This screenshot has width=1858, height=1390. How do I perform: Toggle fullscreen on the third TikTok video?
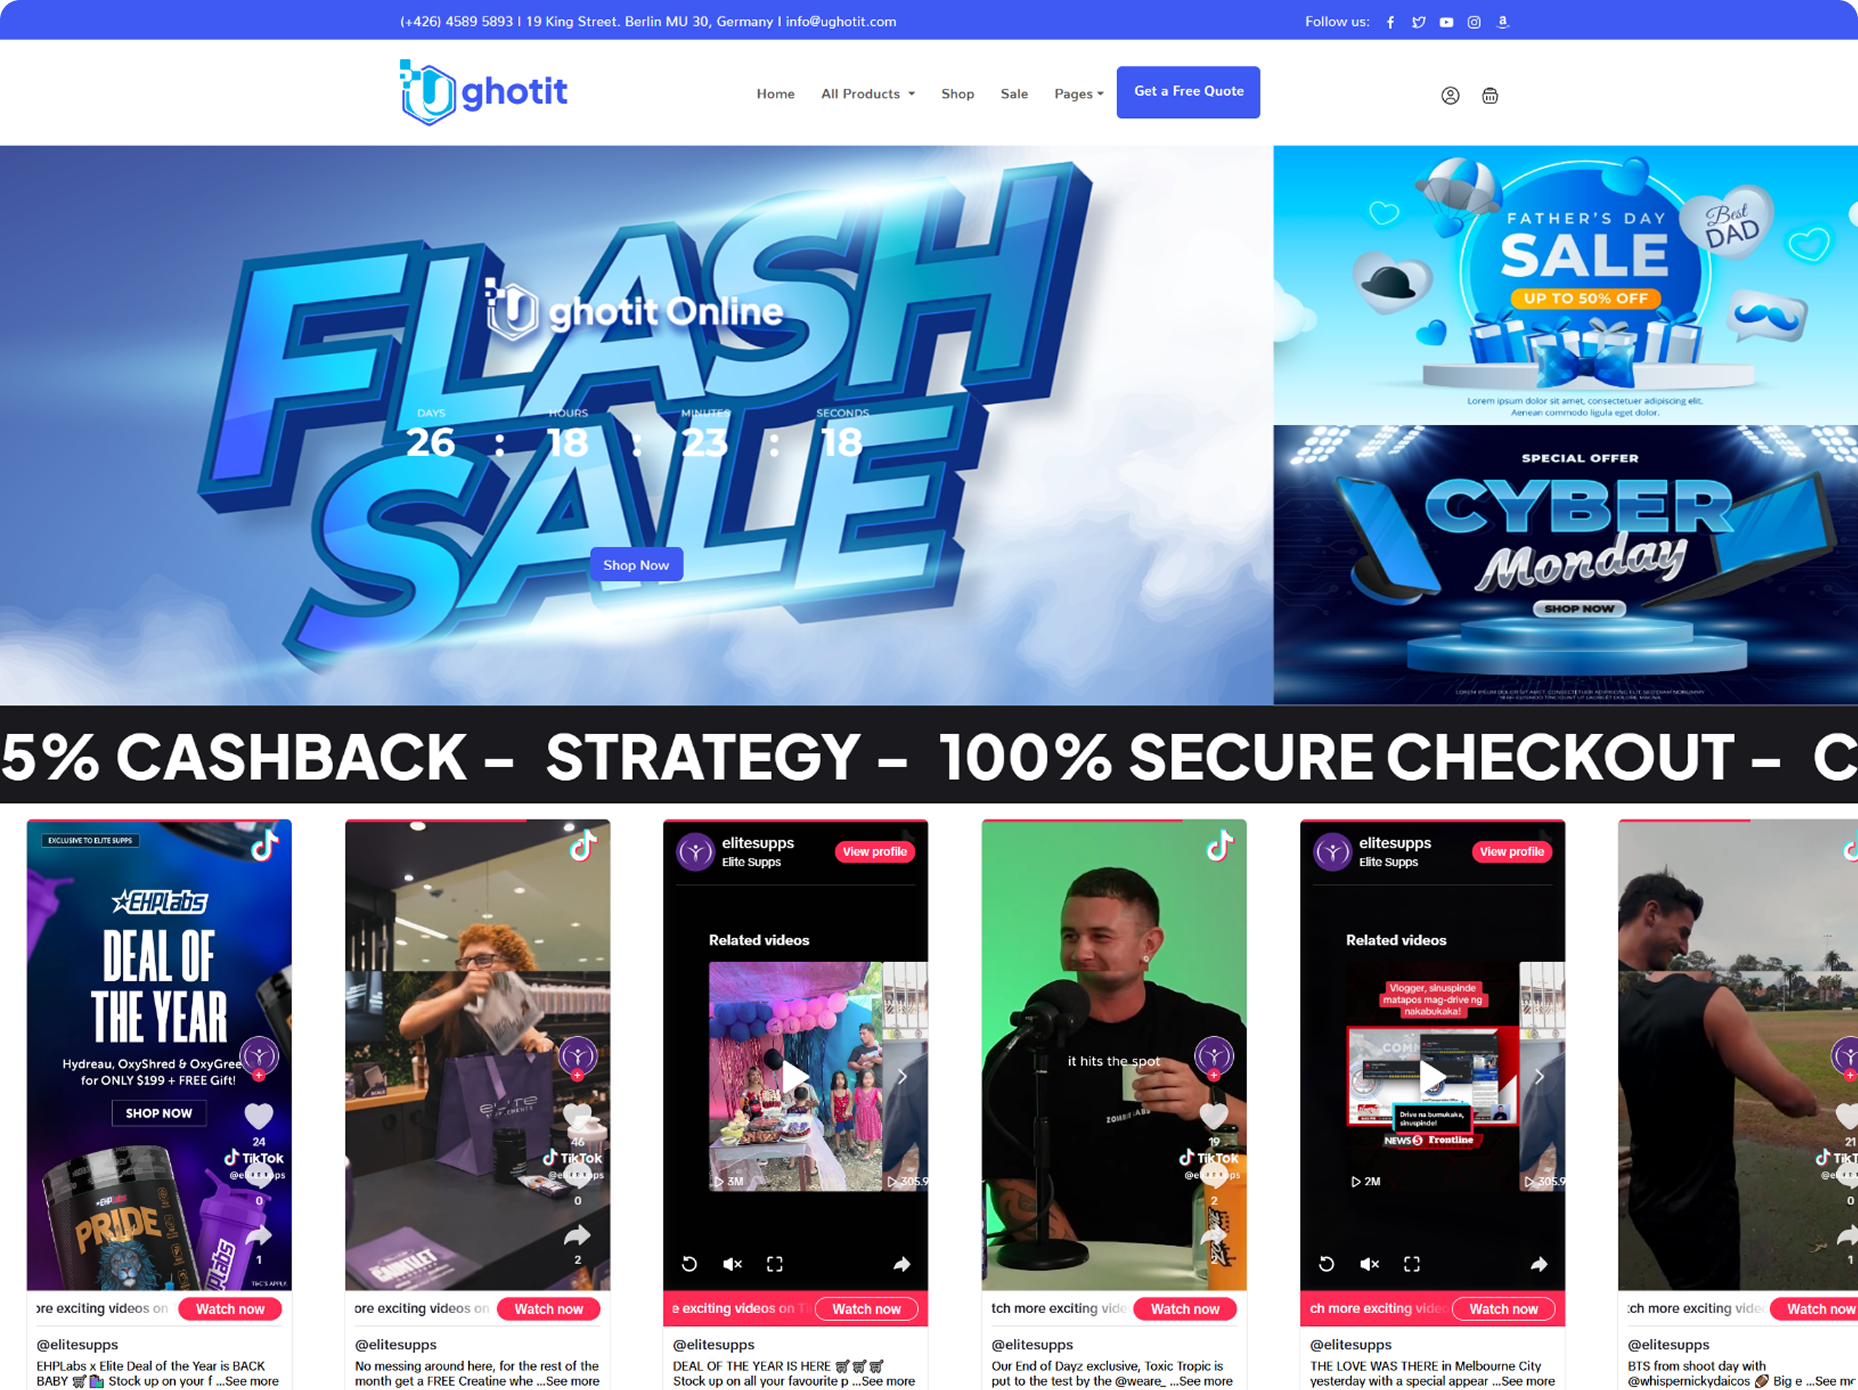click(775, 1264)
